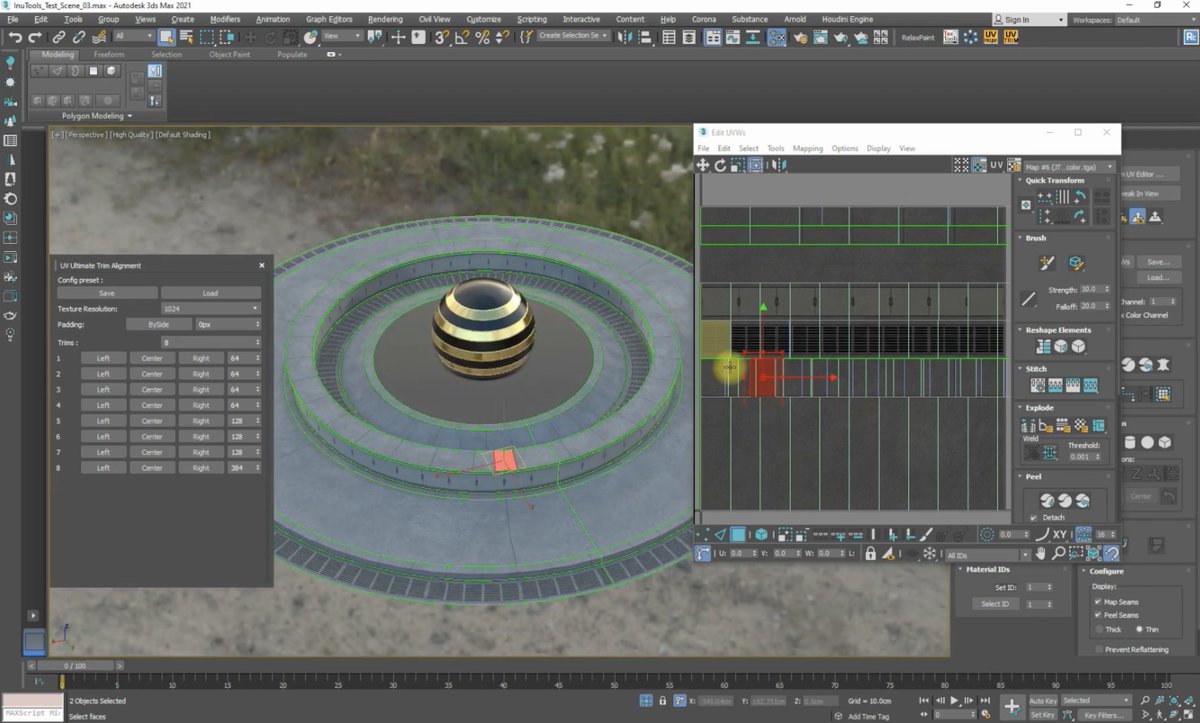Open the Selected key filter dropdown
This screenshot has height=723, width=1200.
click(x=1096, y=700)
